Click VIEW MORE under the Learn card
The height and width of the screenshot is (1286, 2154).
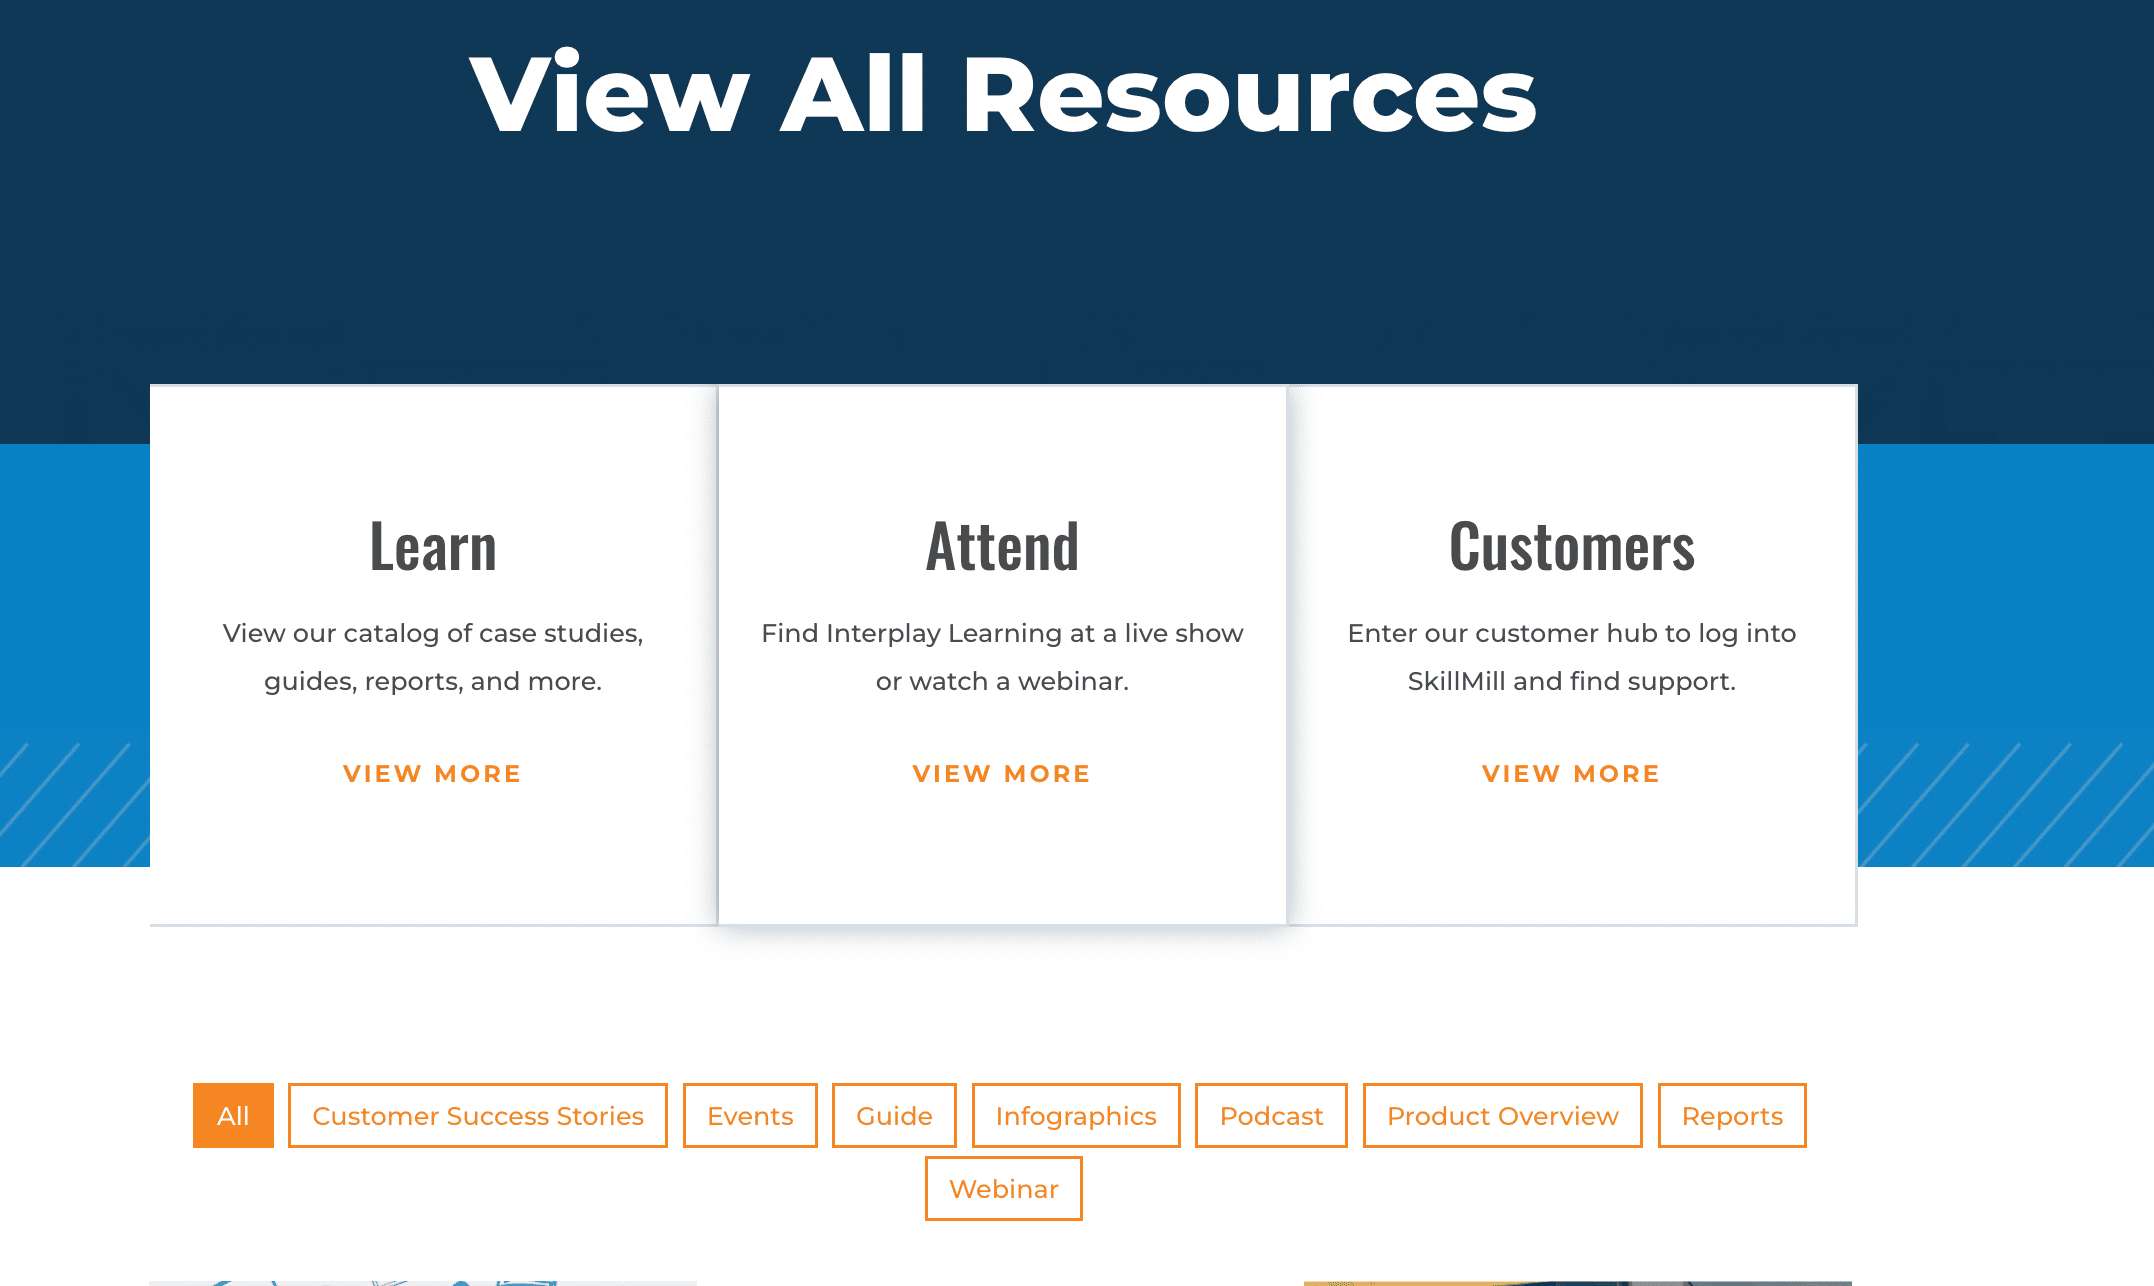[x=432, y=773]
